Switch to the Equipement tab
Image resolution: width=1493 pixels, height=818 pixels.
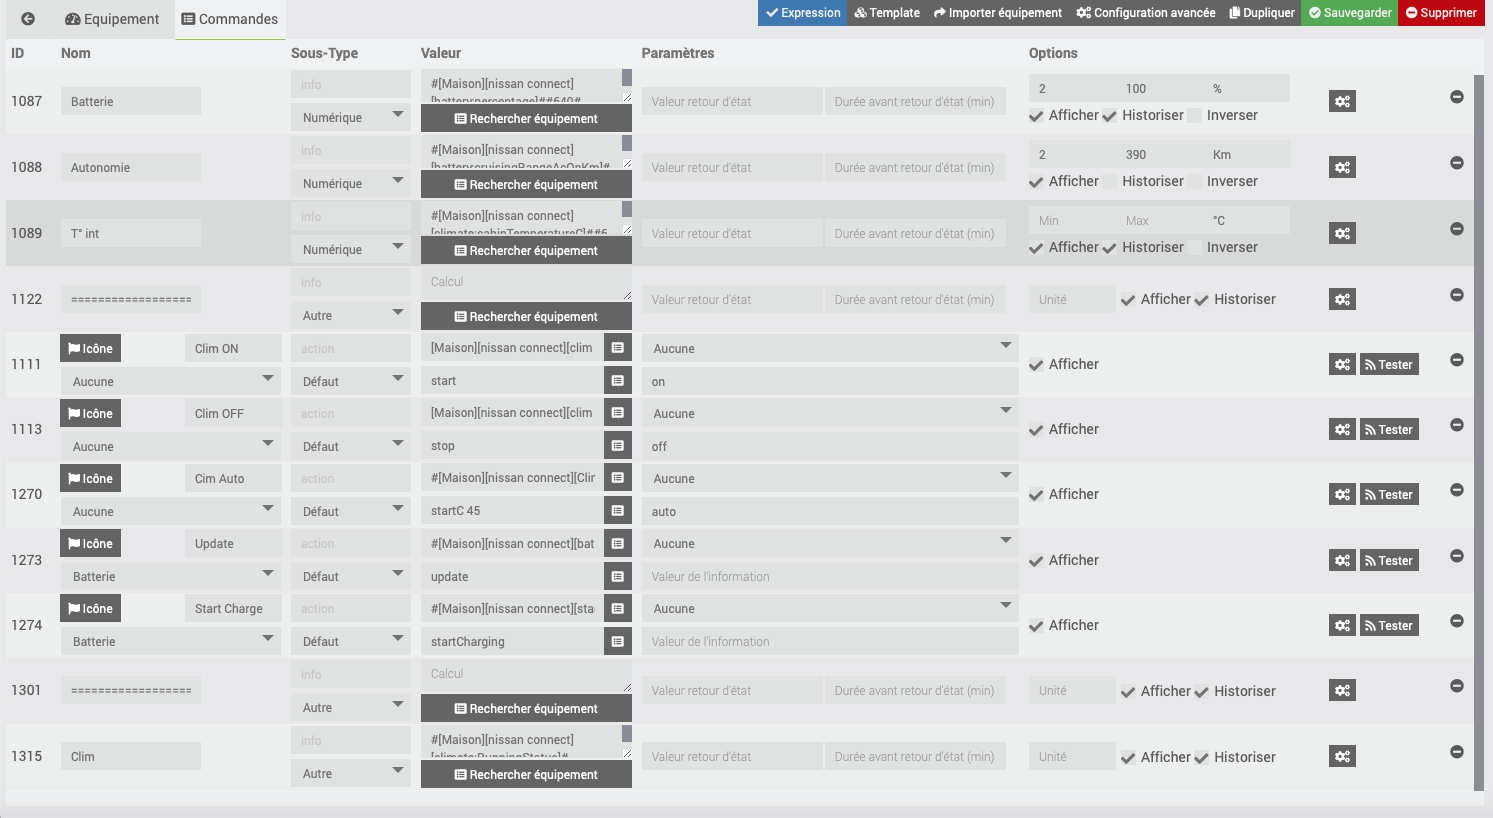[x=112, y=19]
